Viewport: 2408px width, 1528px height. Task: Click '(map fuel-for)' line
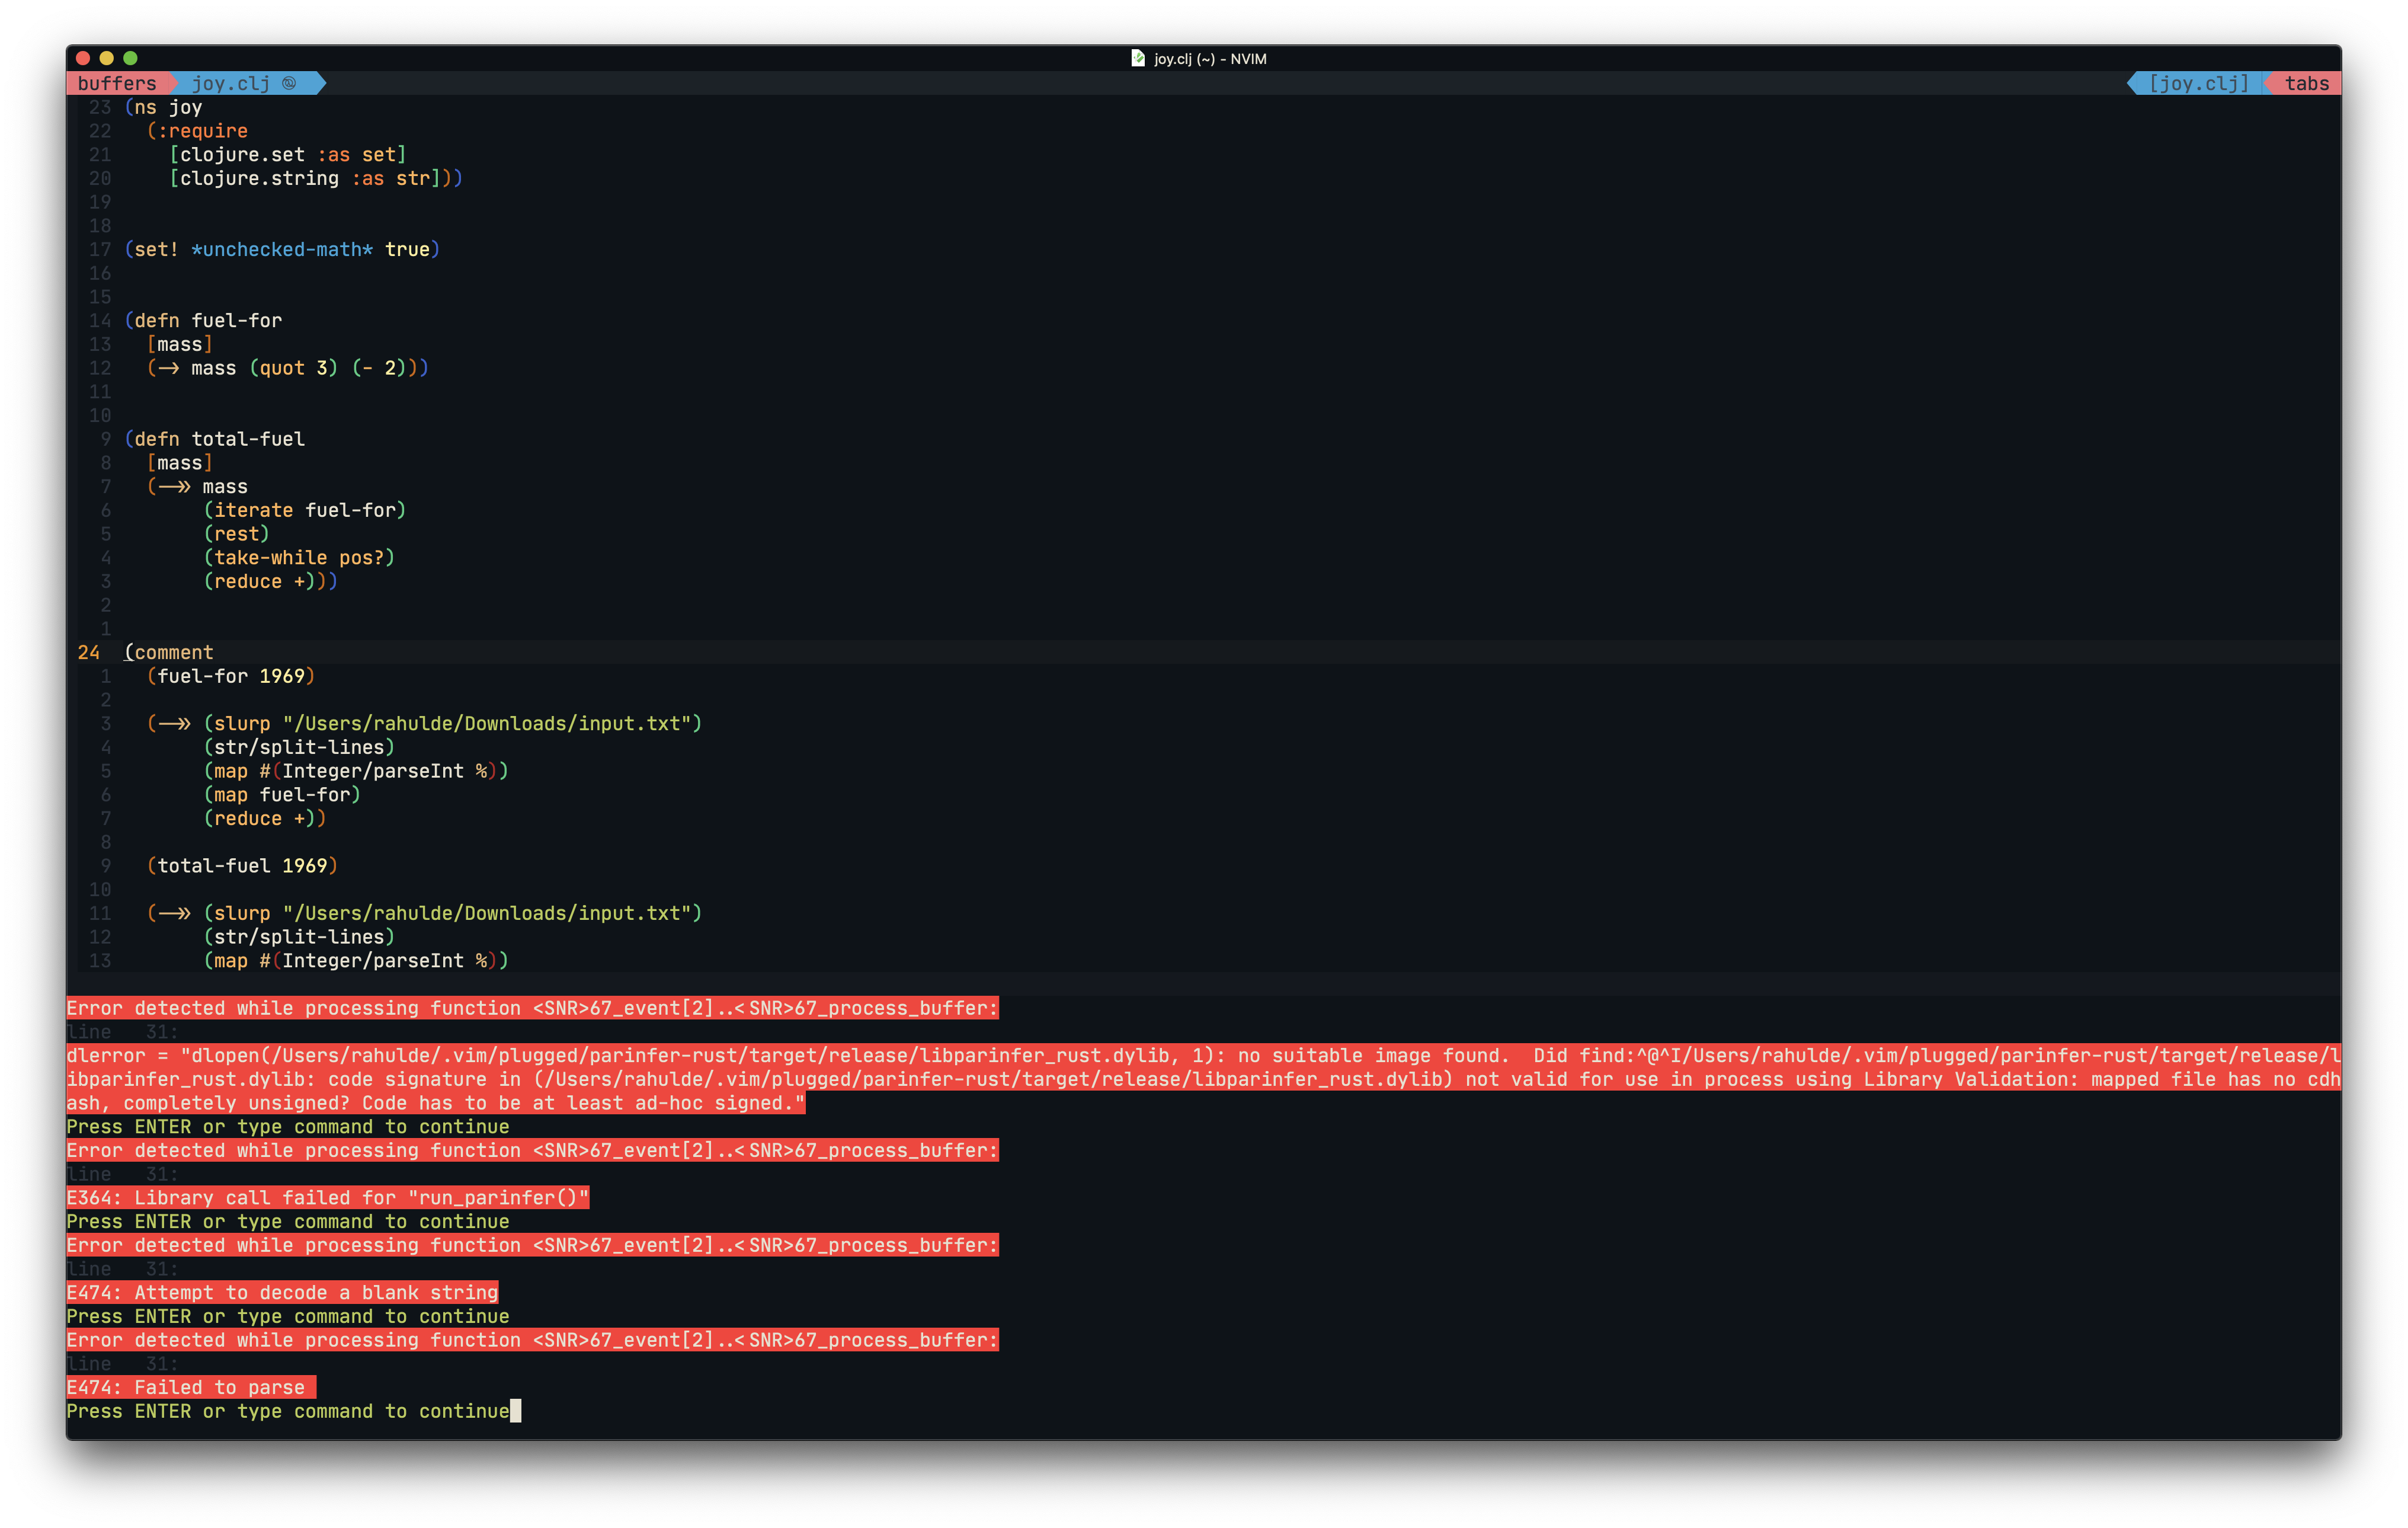pyautogui.click(x=282, y=795)
